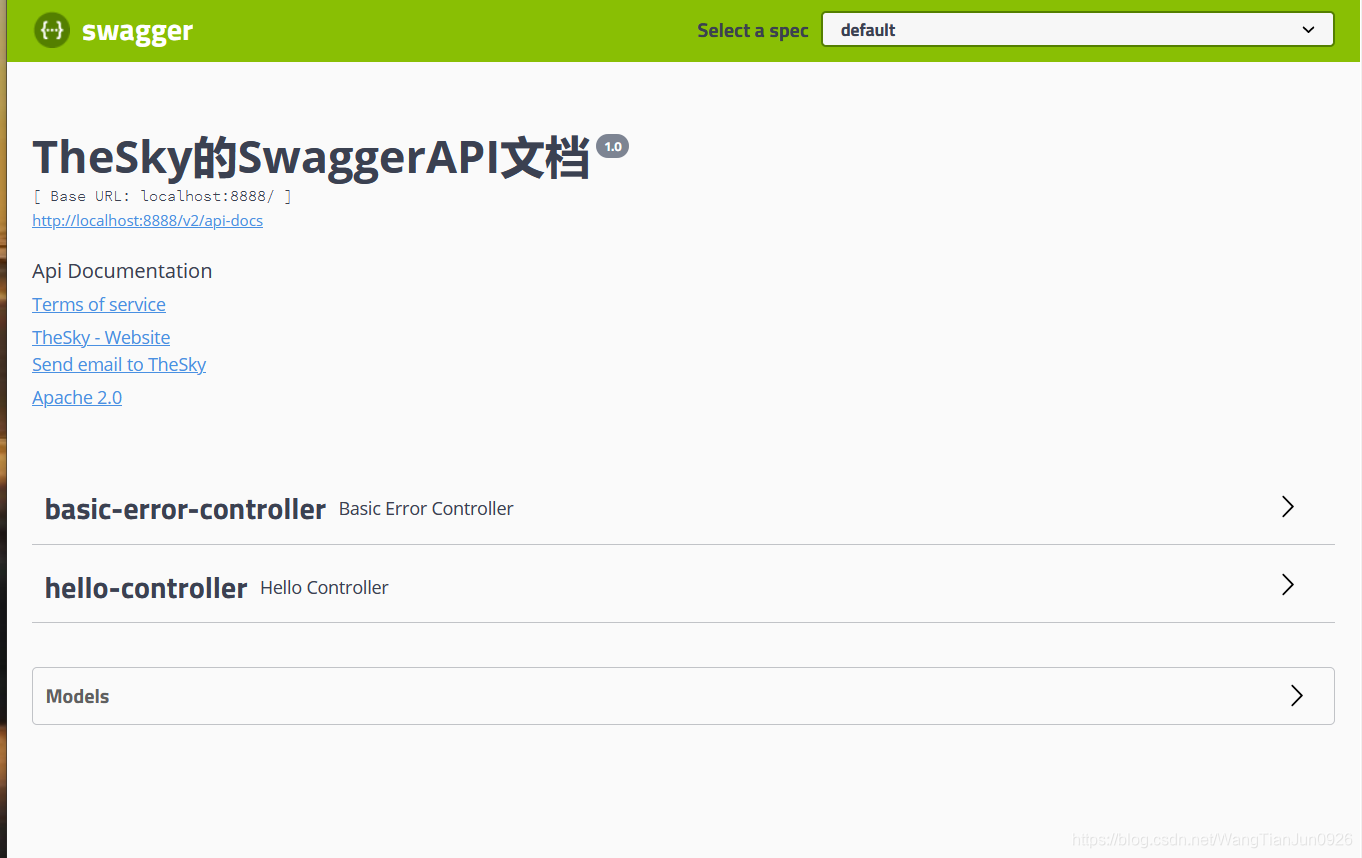Open the Select a spec dropdown
Image resolution: width=1362 pixels, height=858 pixels.
[x=1077, y=30]
